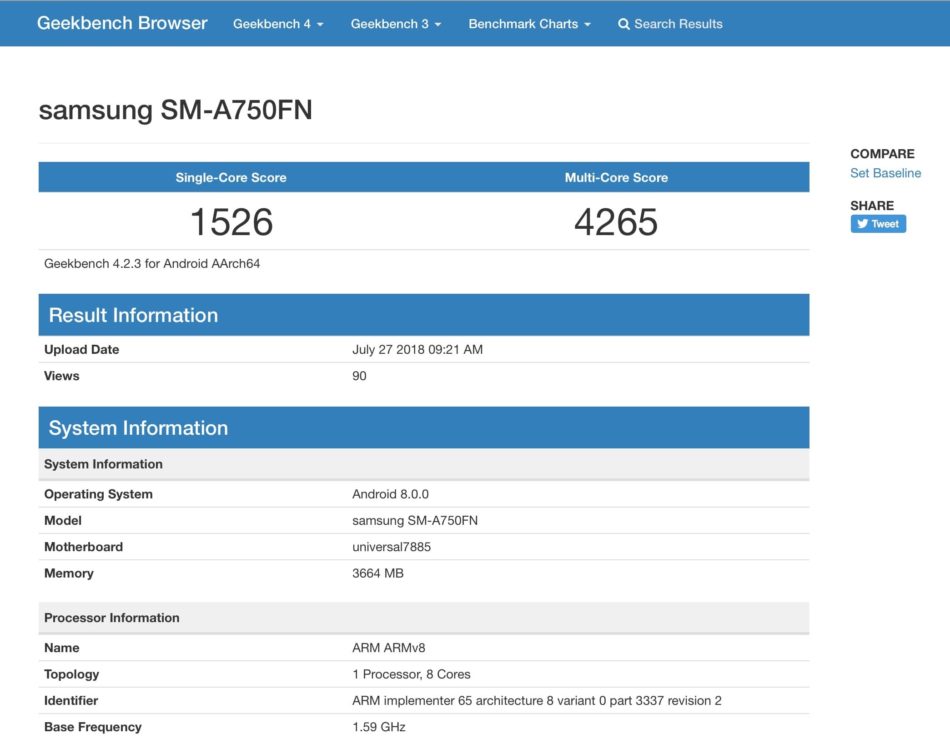Select the memory value 3664 MB

[x=378, y=574]
